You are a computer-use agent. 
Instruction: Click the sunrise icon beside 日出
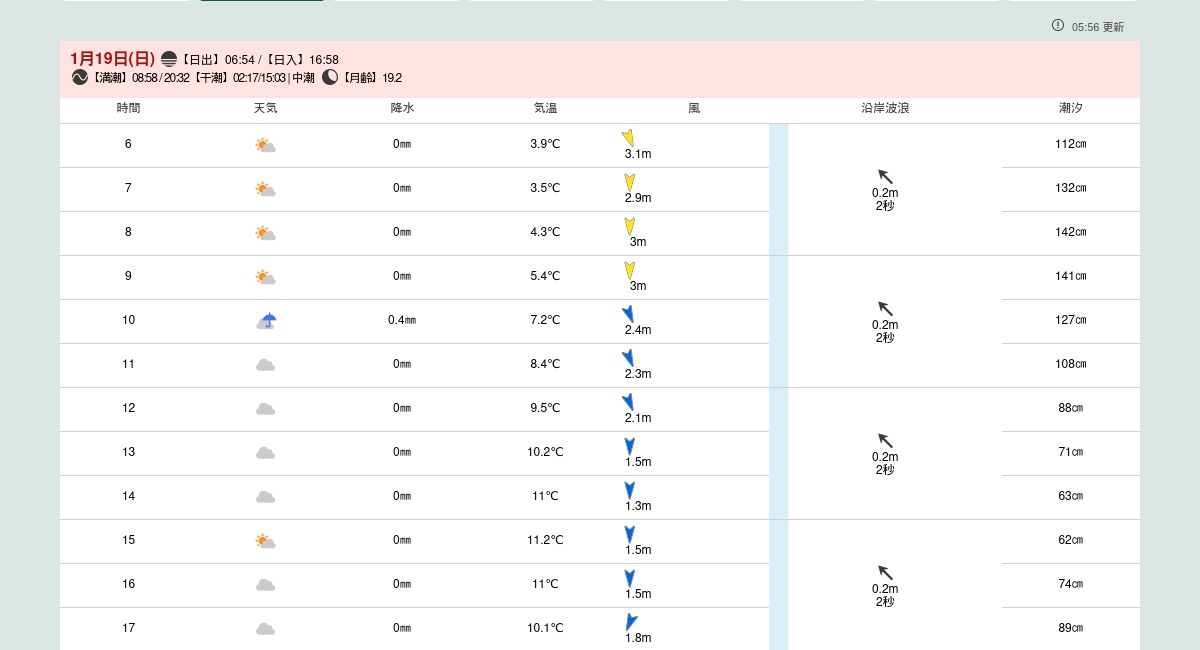coord(169,60)
